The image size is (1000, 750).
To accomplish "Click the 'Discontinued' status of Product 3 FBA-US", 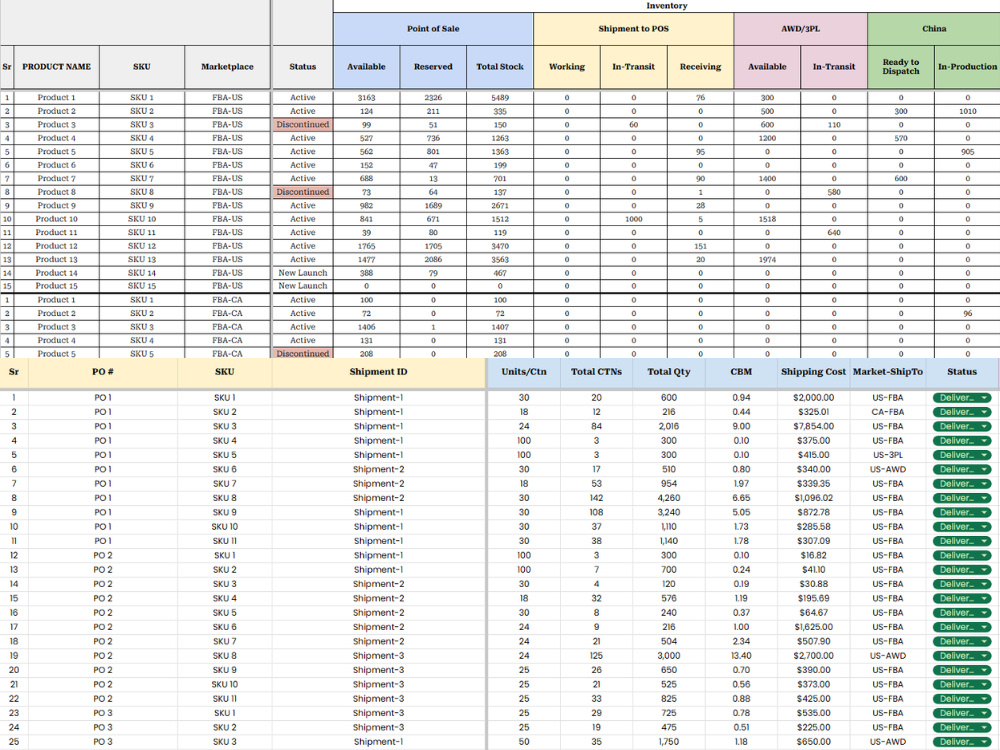I will pyautogui.click(x=303, y=124).
